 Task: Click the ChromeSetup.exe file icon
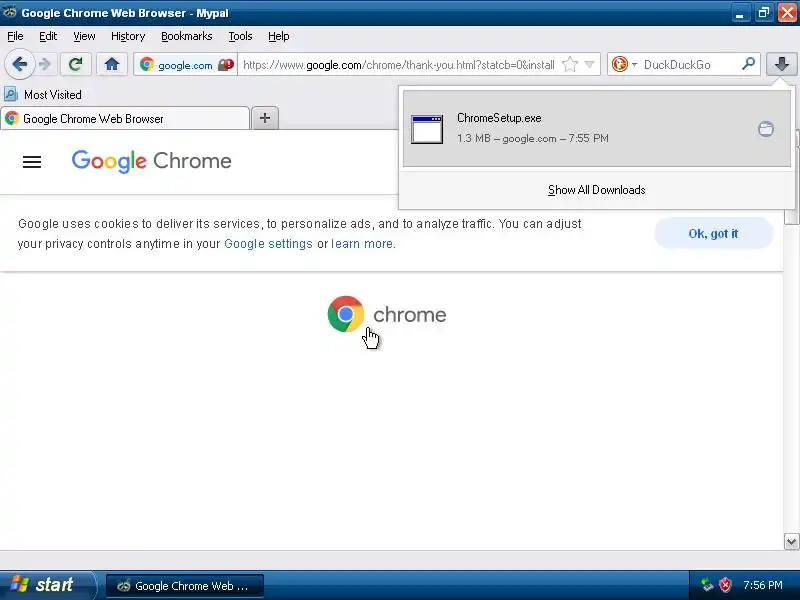tap(427, 129)
